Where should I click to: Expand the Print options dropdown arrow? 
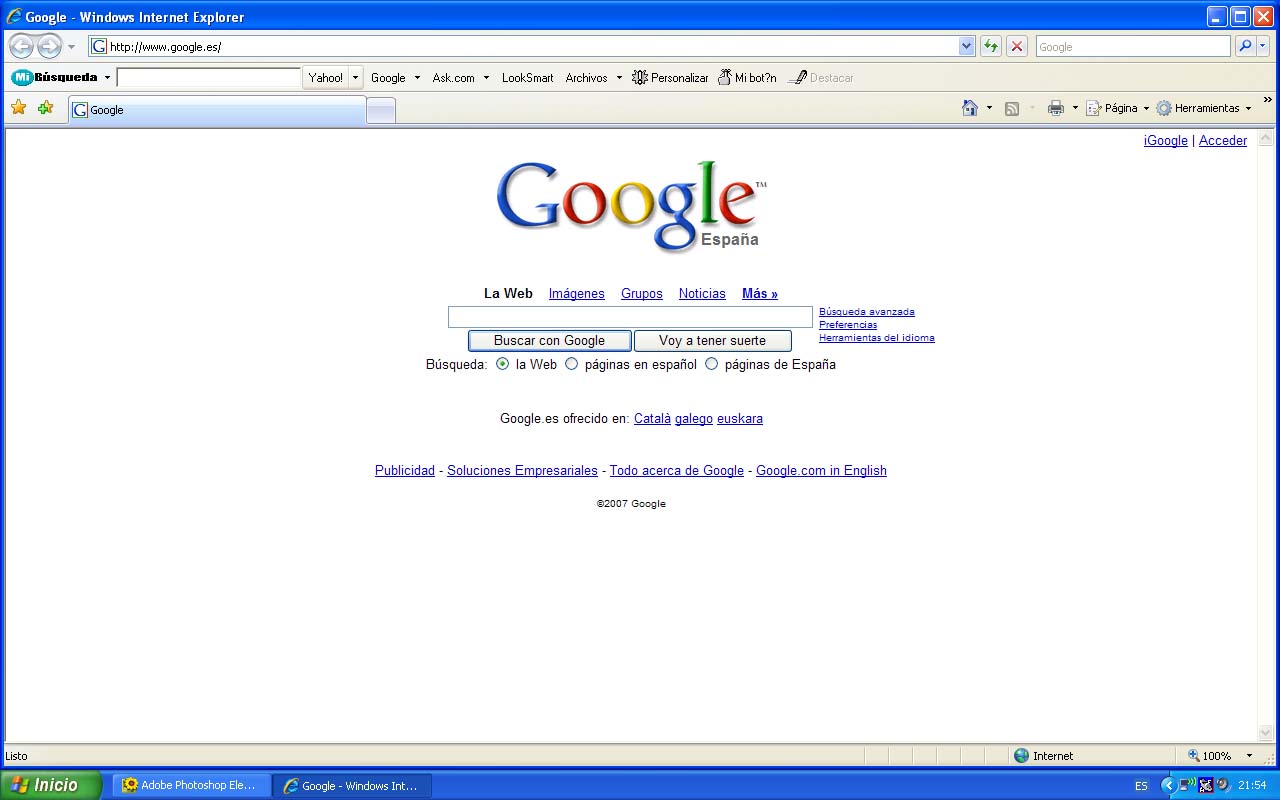click(1075, 108)
